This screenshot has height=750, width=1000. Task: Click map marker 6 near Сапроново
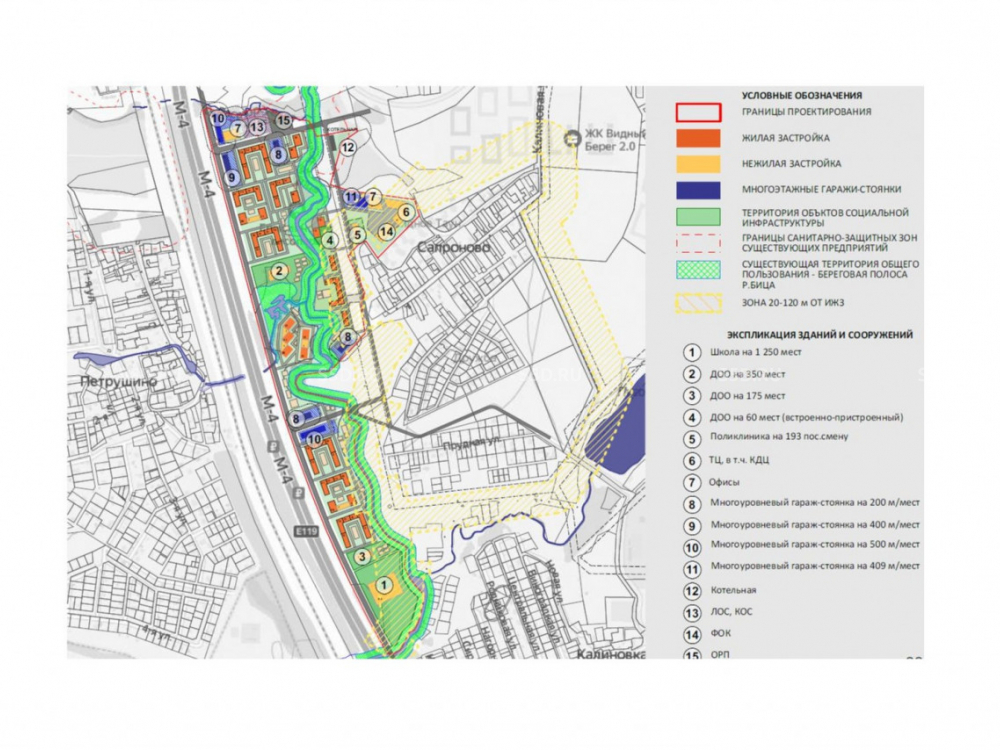point(406,212)
